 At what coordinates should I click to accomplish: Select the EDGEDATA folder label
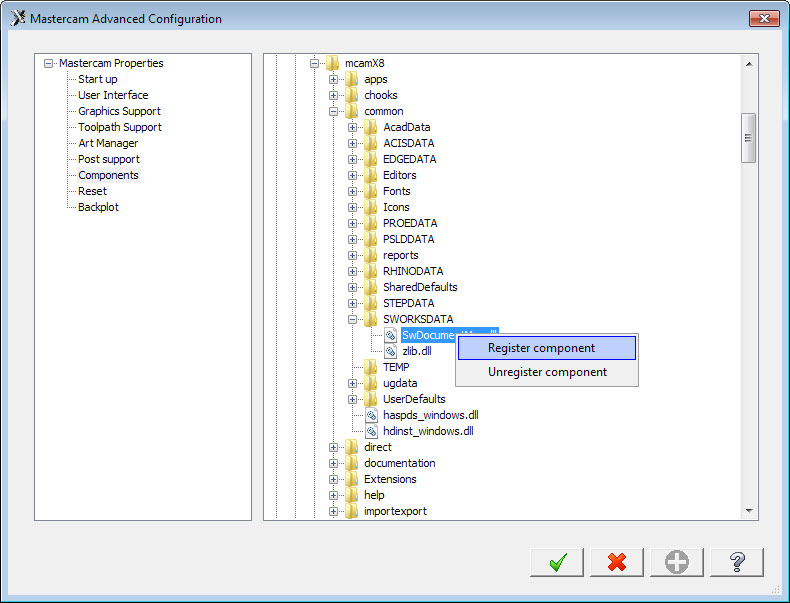coord(410,159)
